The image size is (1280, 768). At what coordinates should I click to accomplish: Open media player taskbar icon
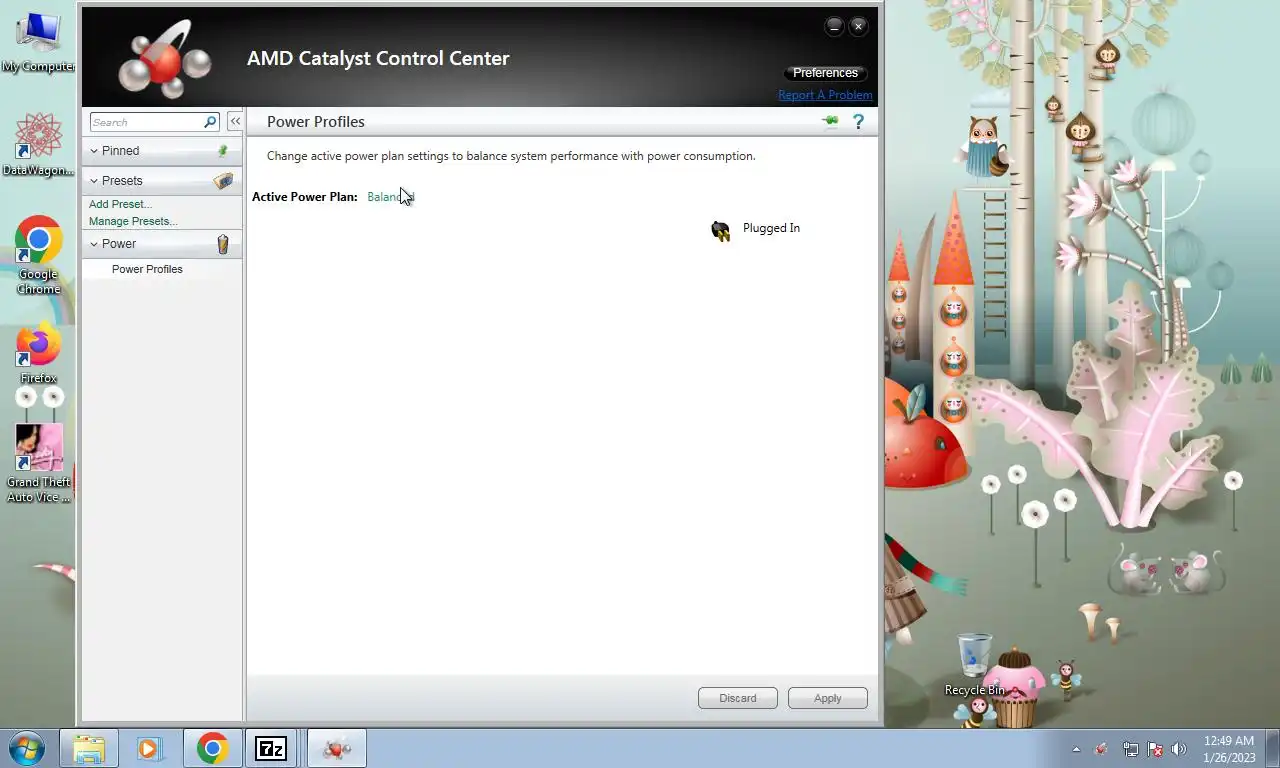[x=149, y=748]
